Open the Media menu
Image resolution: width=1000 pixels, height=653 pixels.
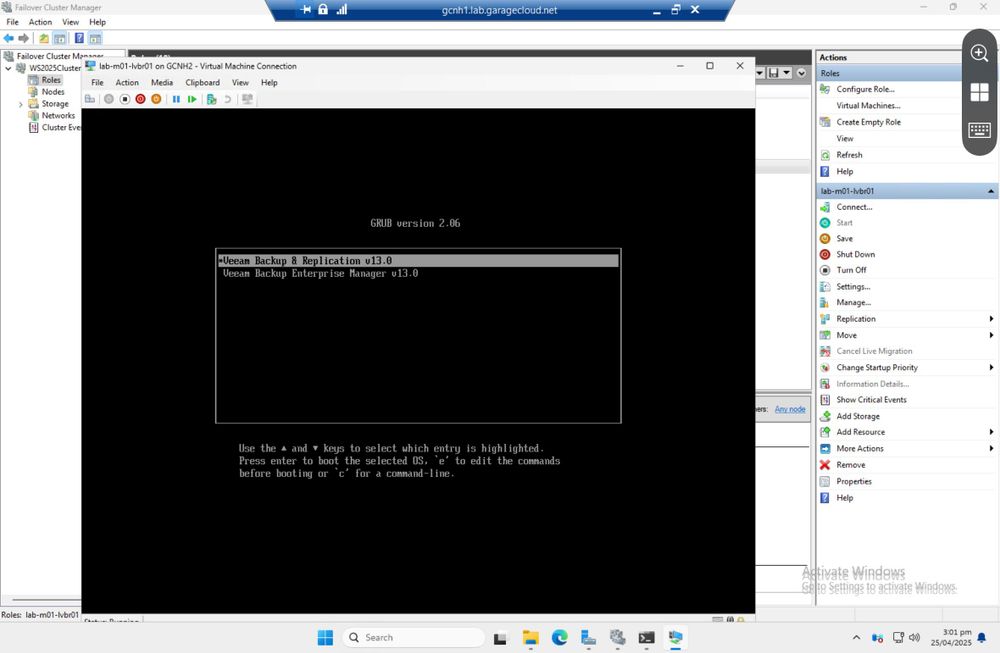pyautogui.click(x=161, y=83)
